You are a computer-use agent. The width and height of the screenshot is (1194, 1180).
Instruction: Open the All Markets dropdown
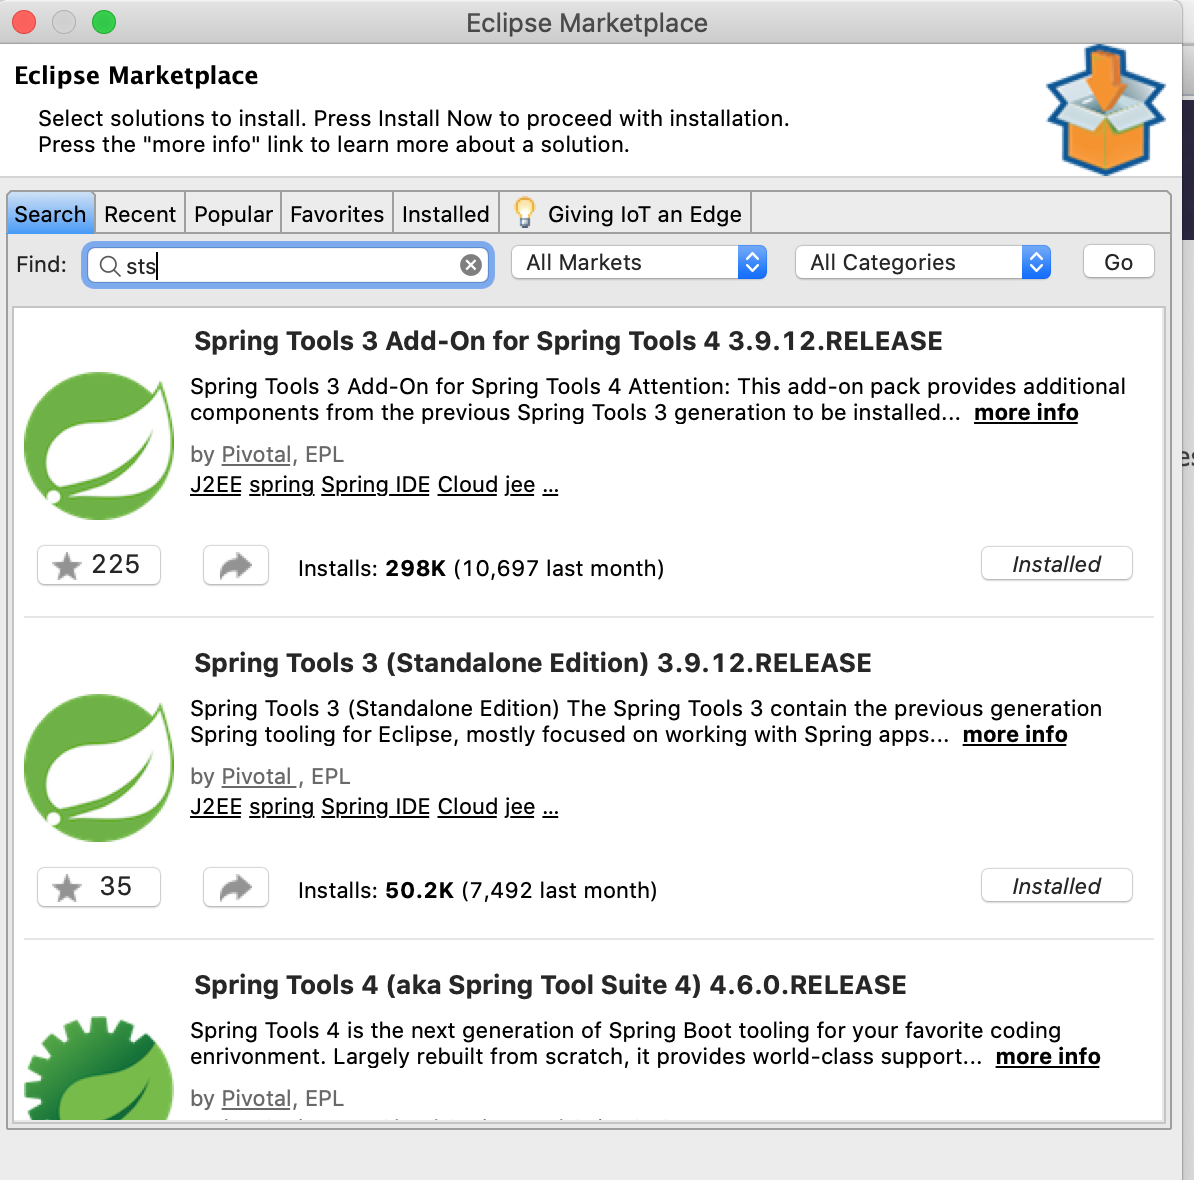(x=639, y=263)
